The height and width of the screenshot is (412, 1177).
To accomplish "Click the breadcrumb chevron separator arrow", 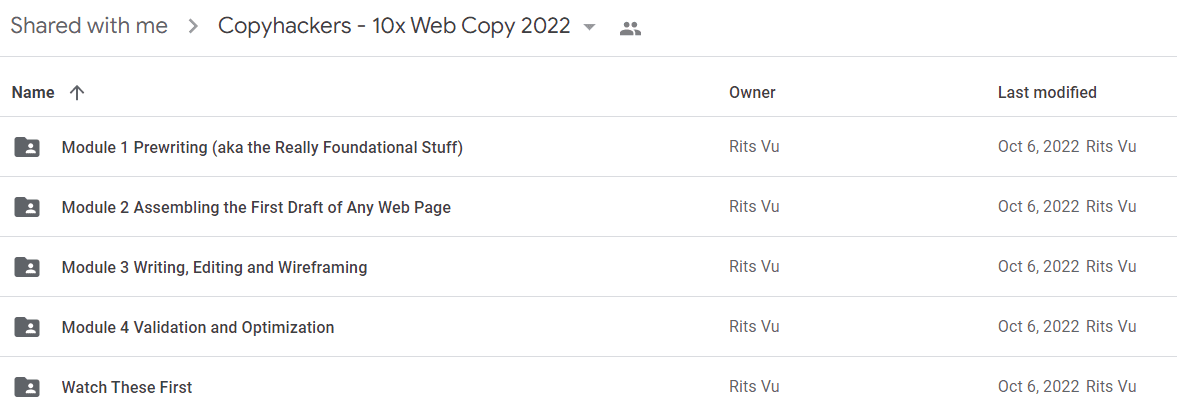I will coord(194,27).
